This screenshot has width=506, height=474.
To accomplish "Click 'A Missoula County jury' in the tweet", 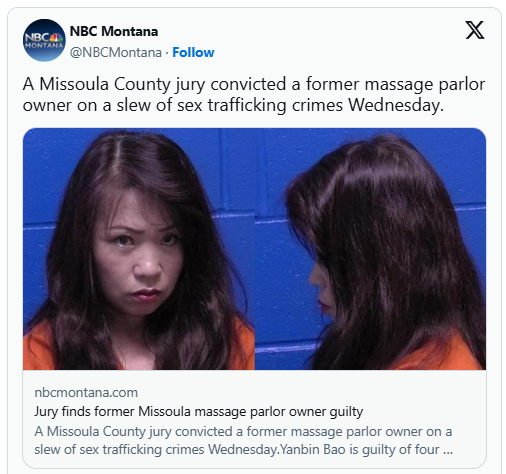I will pos(114,84).
